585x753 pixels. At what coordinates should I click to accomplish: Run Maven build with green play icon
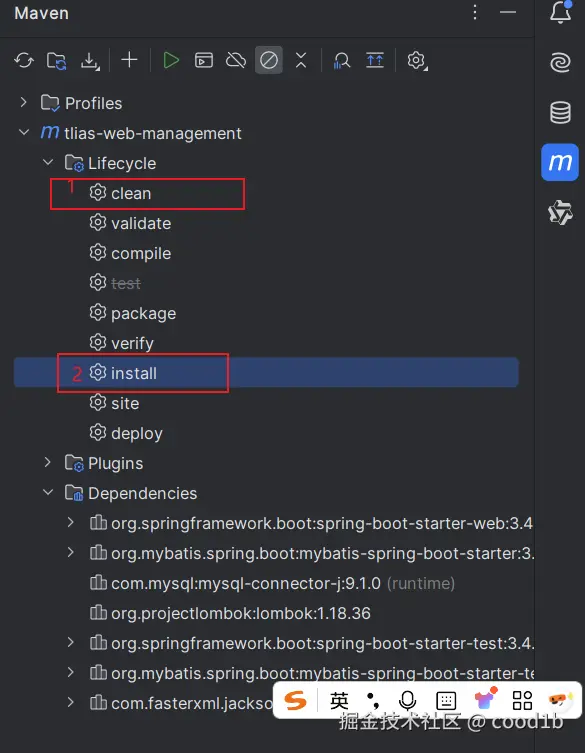tap(171, 61)
